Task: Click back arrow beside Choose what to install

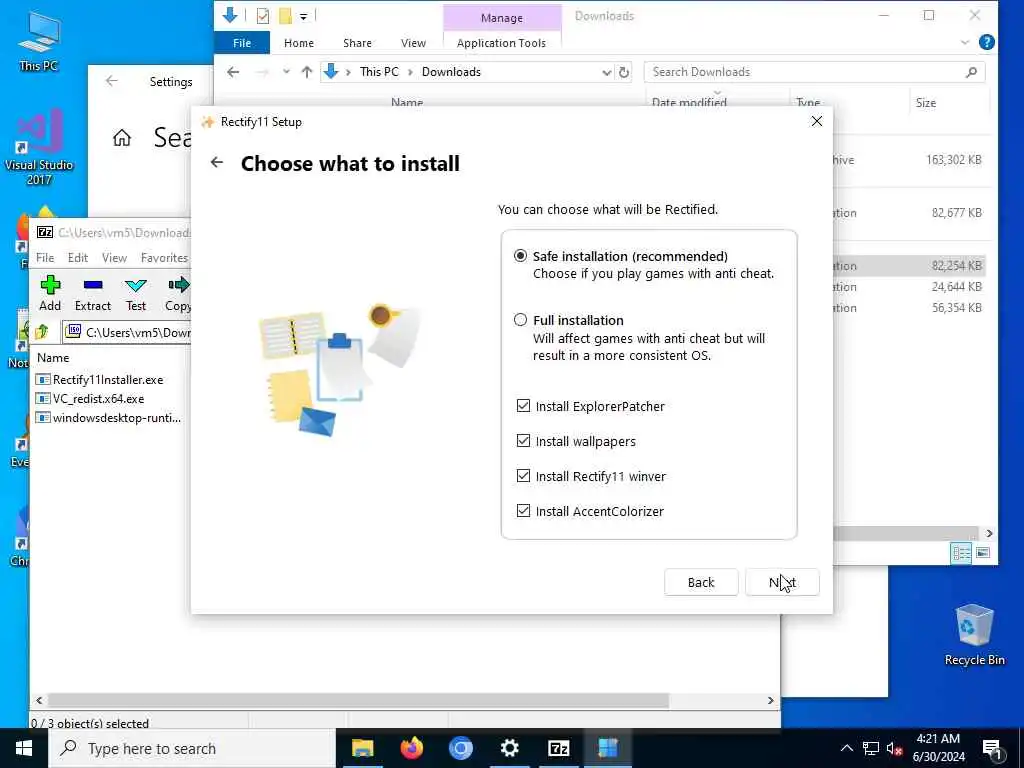Action: 217,163
